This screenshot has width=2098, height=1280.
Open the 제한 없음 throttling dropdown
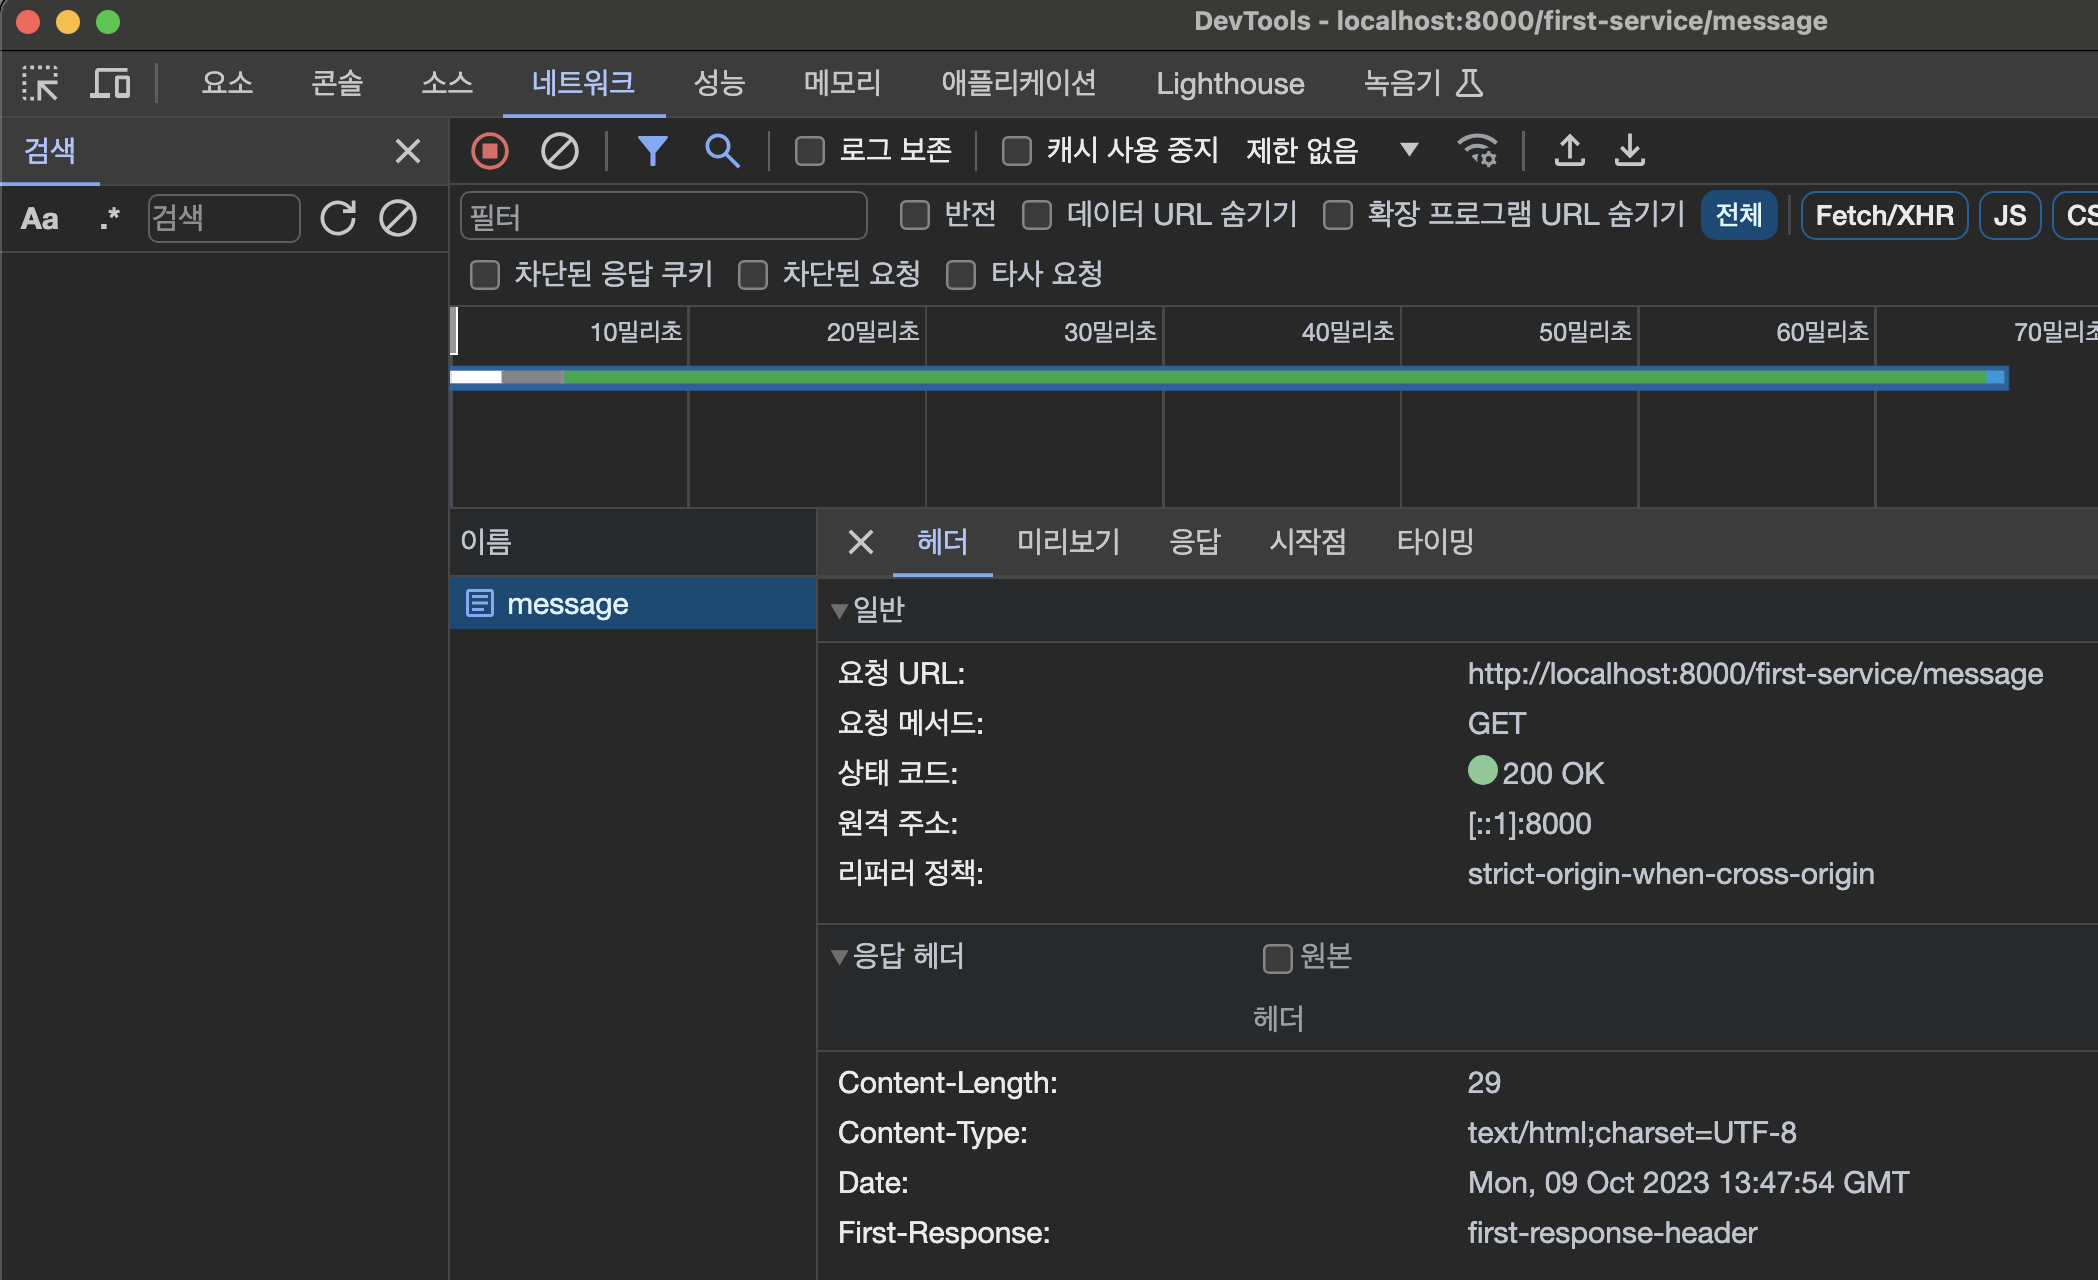(1332, 151)
